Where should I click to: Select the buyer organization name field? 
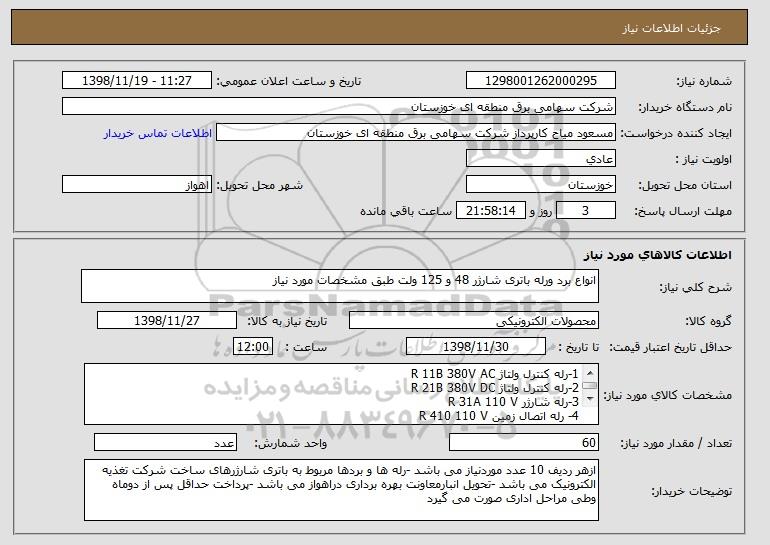(339, 107)
